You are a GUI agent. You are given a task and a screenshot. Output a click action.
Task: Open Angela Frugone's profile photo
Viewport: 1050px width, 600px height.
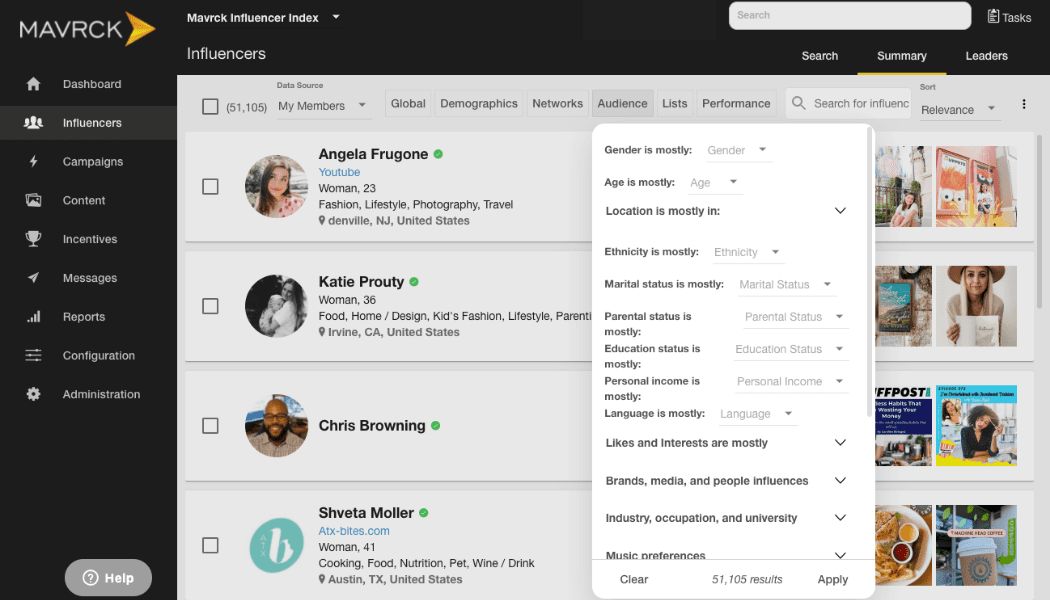tap(277, 186)
